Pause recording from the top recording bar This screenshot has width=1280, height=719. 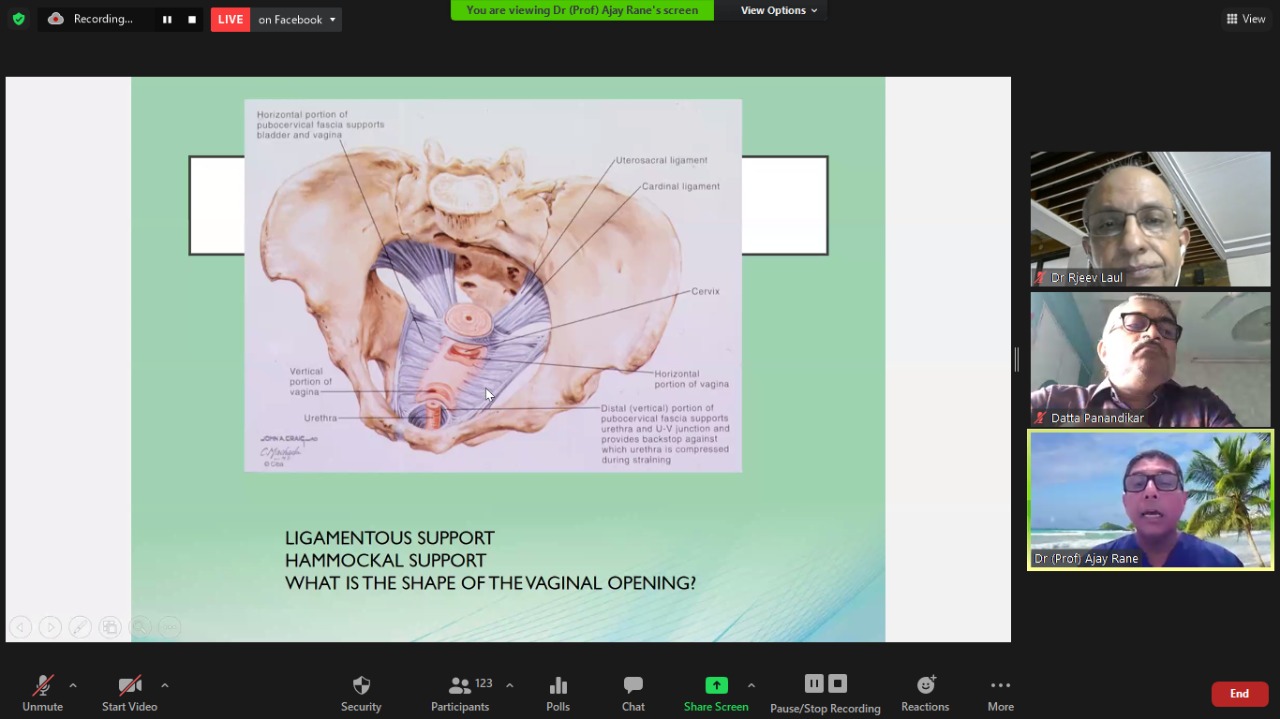(167, 19)
